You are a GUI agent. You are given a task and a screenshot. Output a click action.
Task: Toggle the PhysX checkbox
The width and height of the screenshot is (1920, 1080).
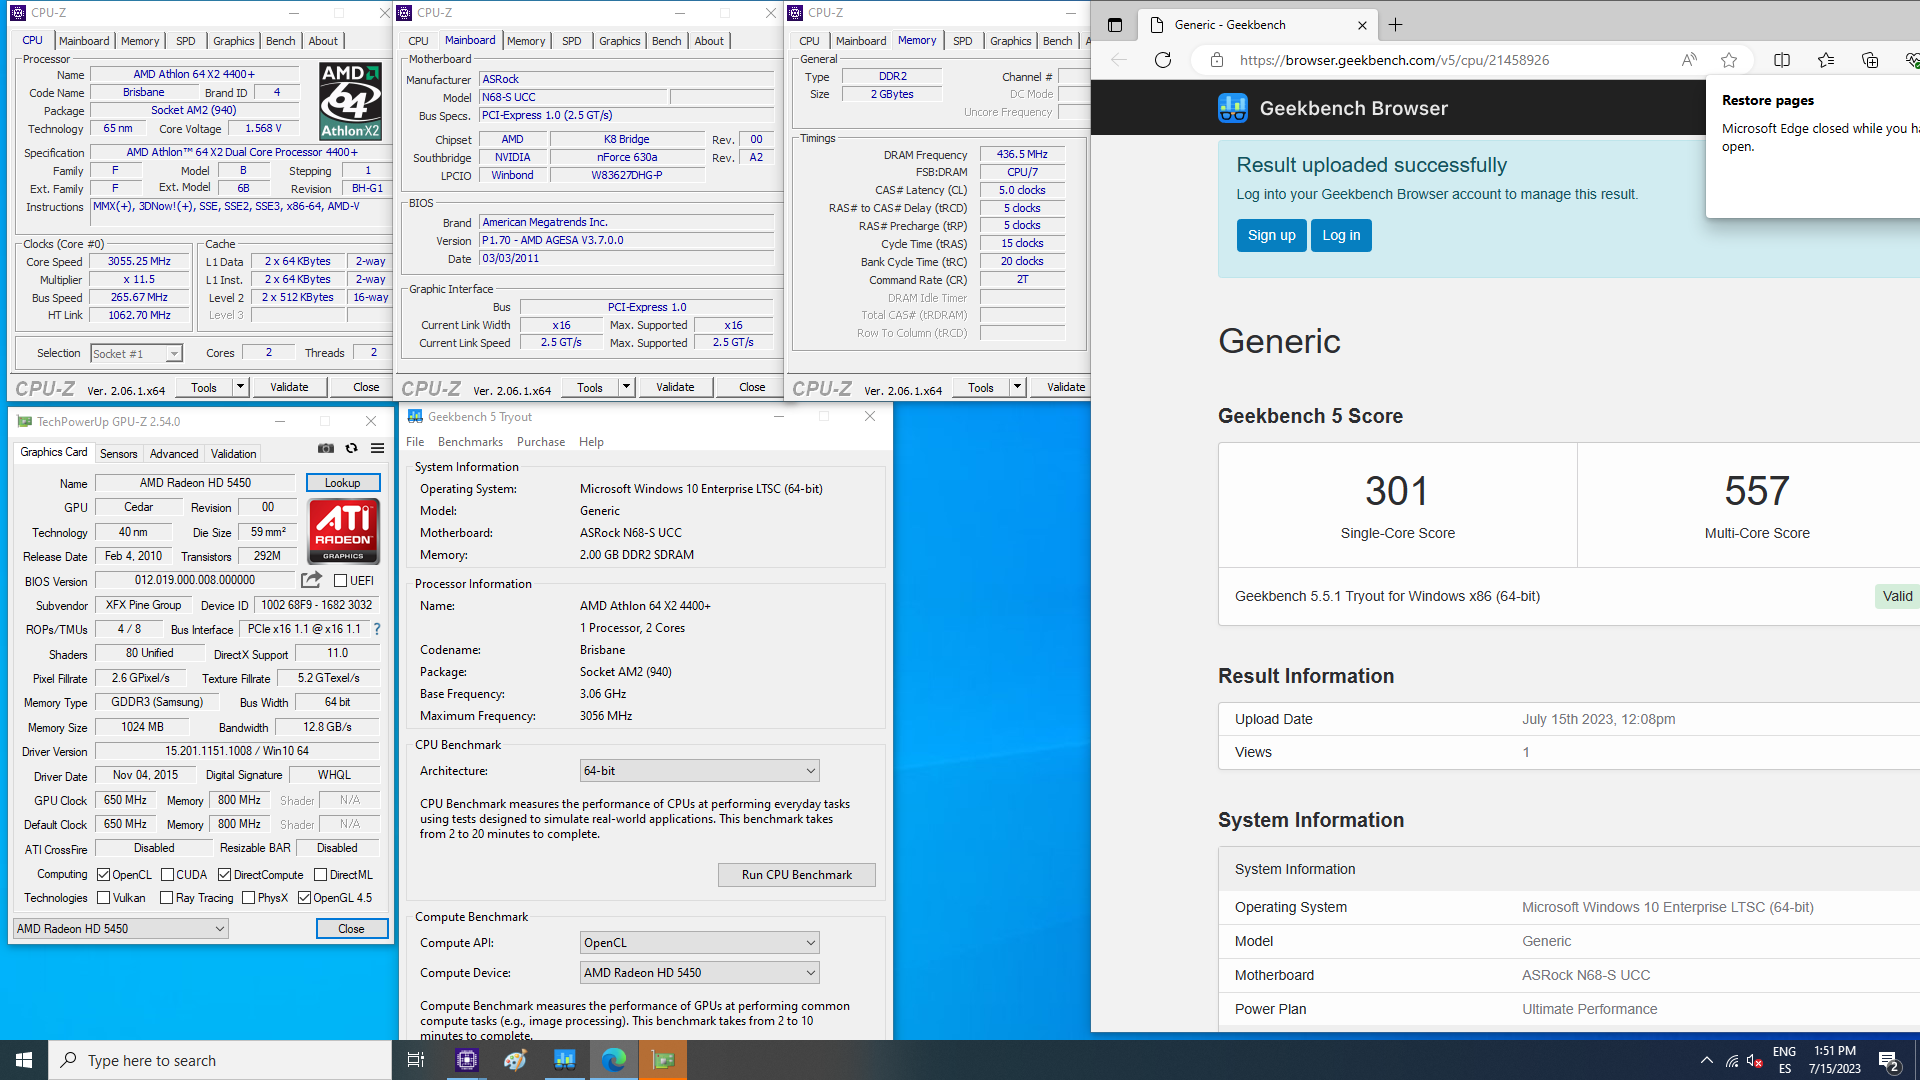(249, 898)
